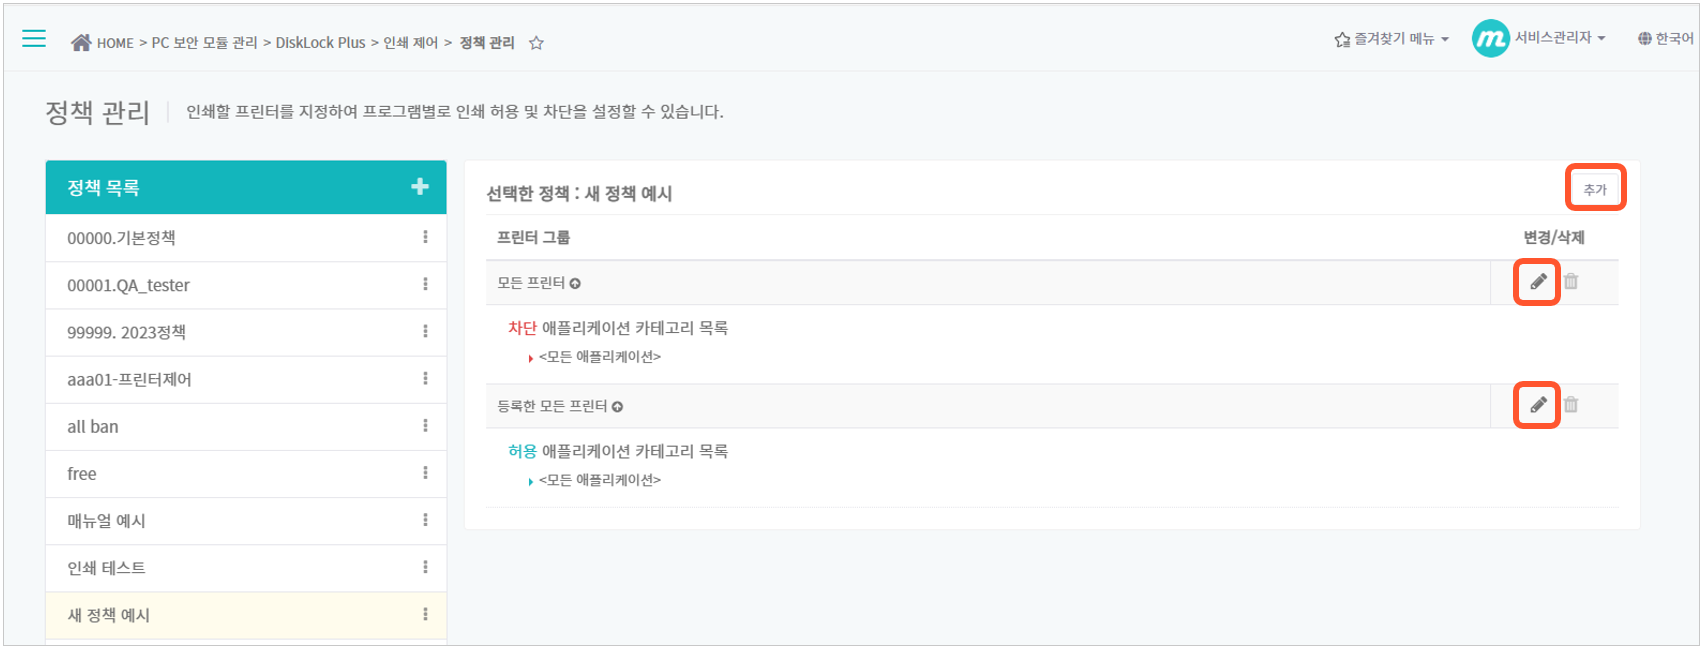The image size is (1704, 649).
Task: Add a new policy with plus icon
Action: [420, 186]
